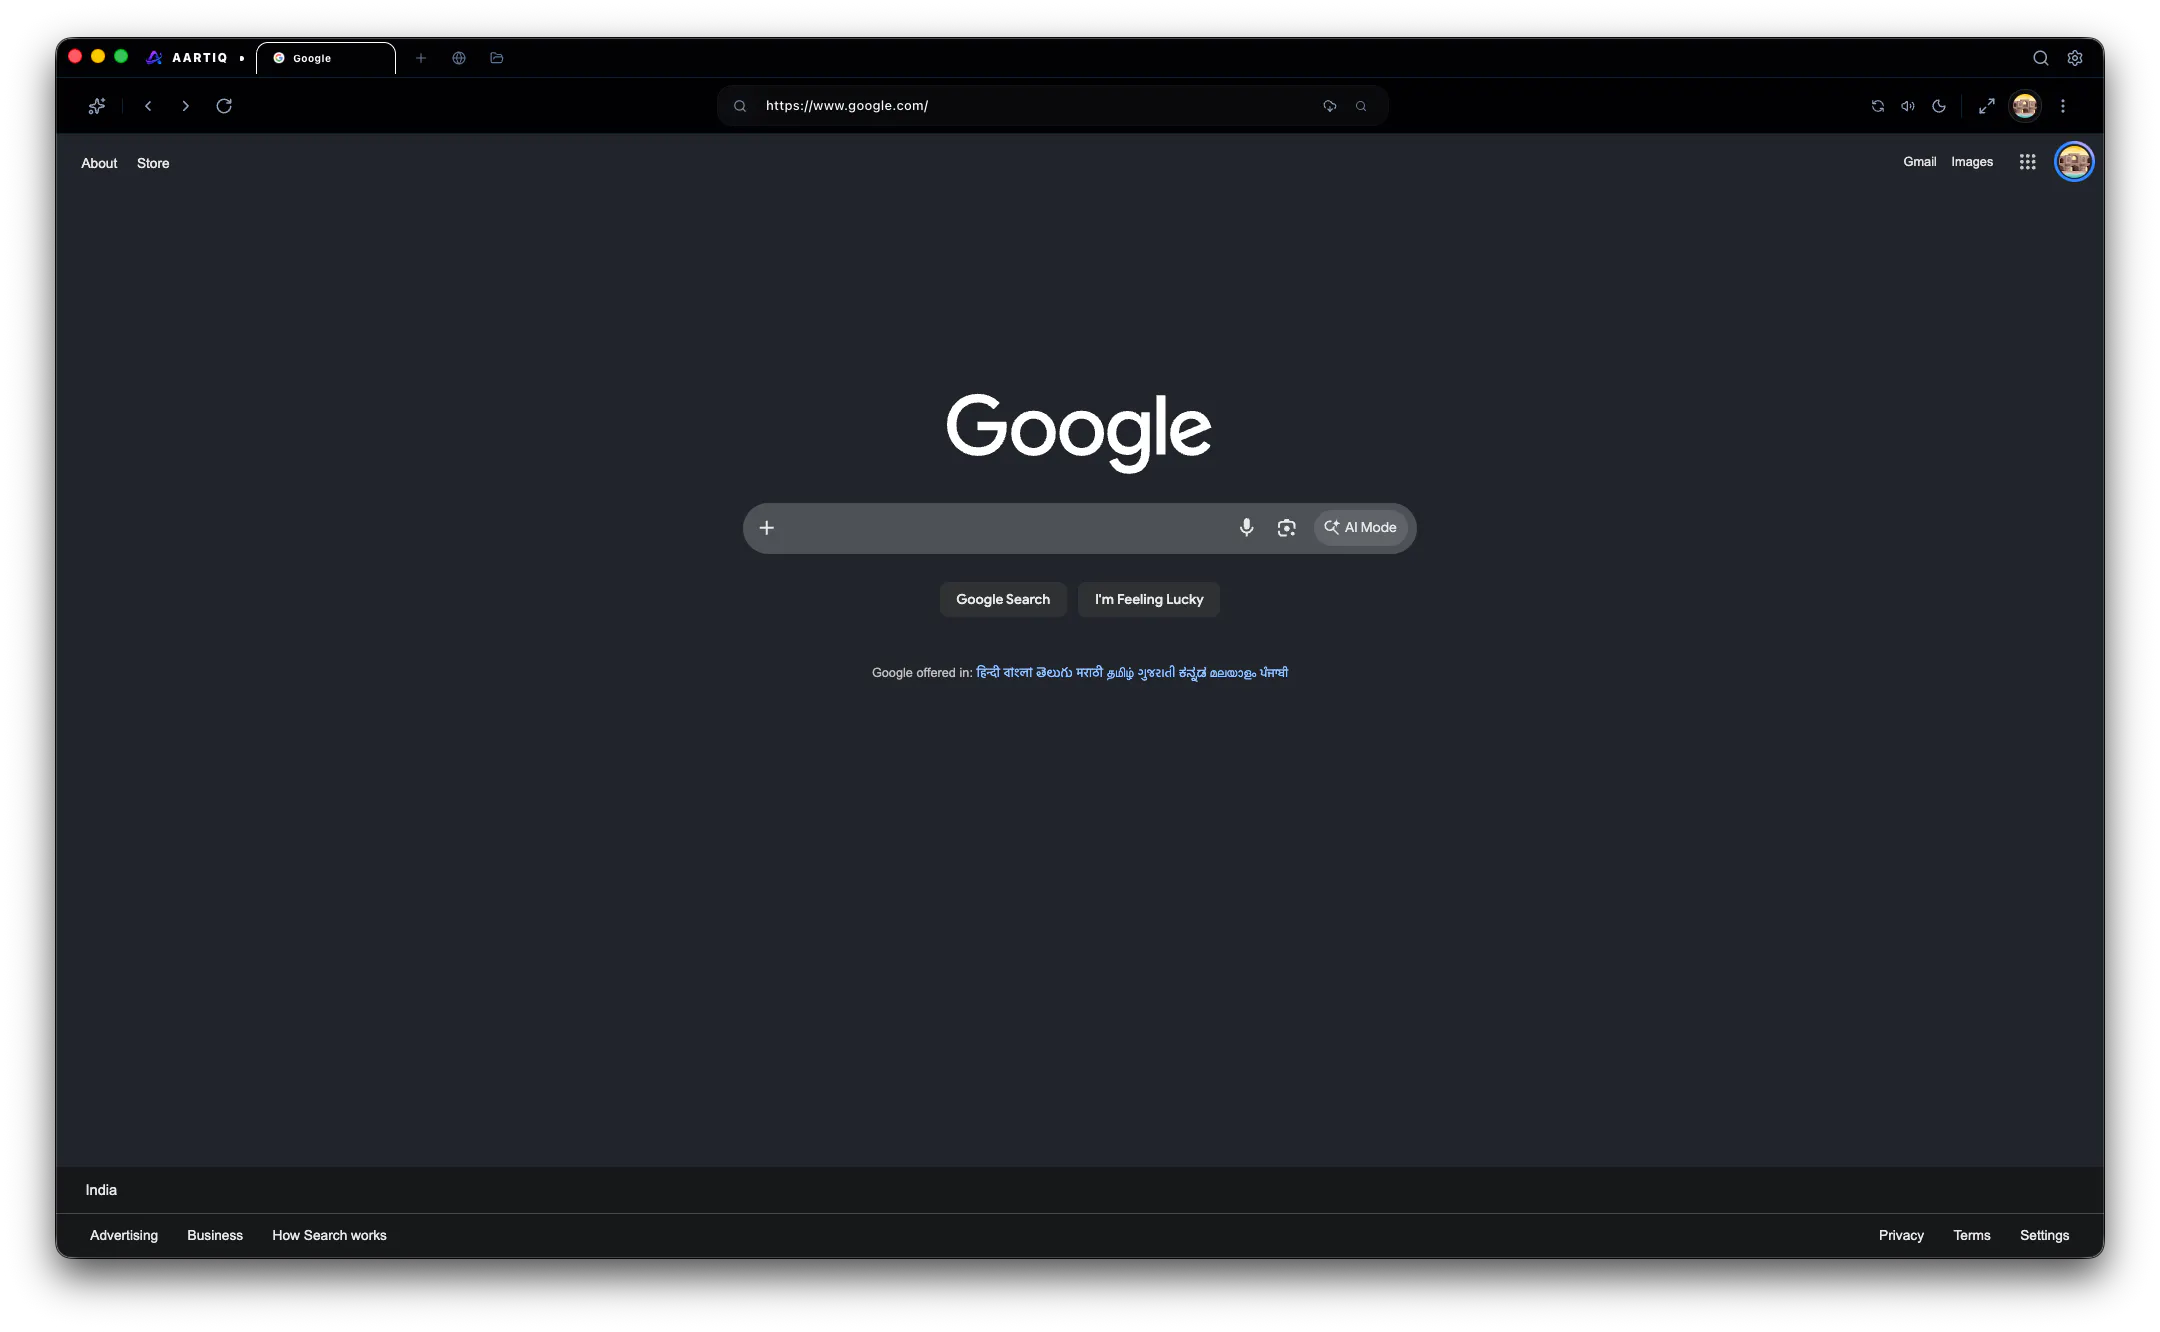The image size is (2160, 1332).
Task: Open the three-dot browser menu
Action: (2063, 106)
